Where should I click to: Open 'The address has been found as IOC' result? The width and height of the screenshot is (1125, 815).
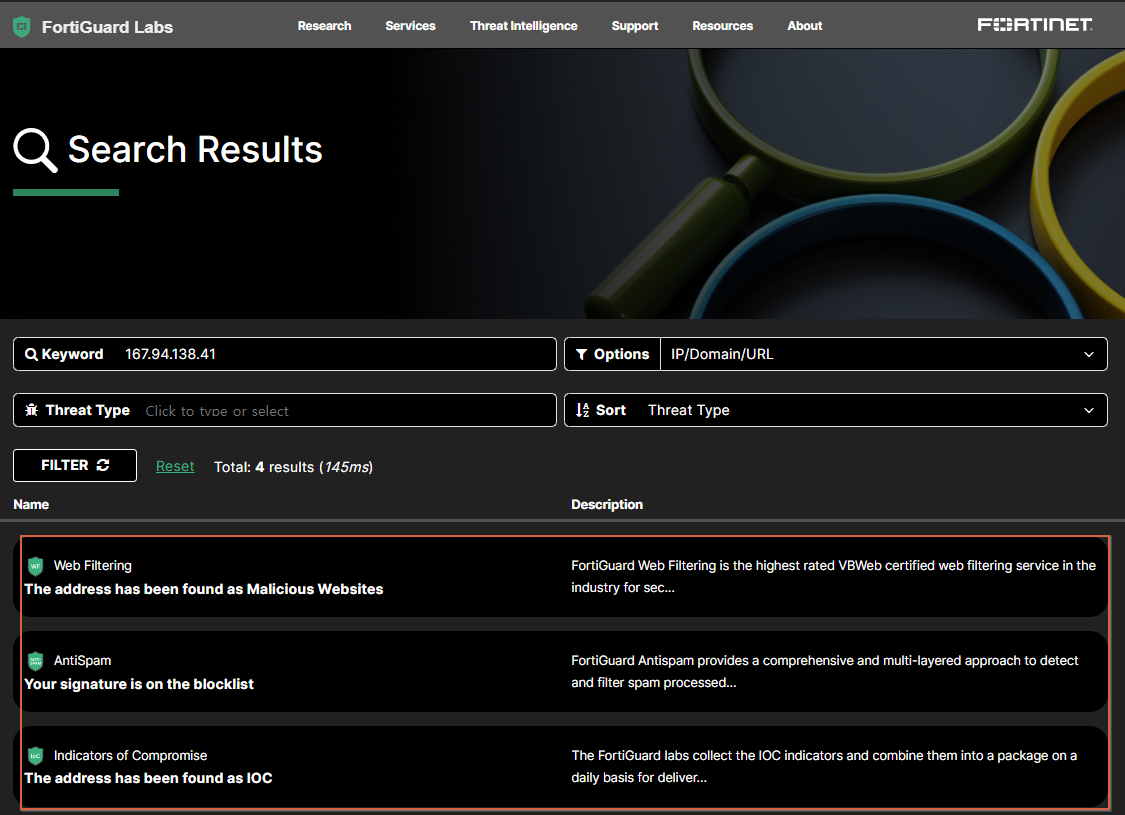coord(149,778)
